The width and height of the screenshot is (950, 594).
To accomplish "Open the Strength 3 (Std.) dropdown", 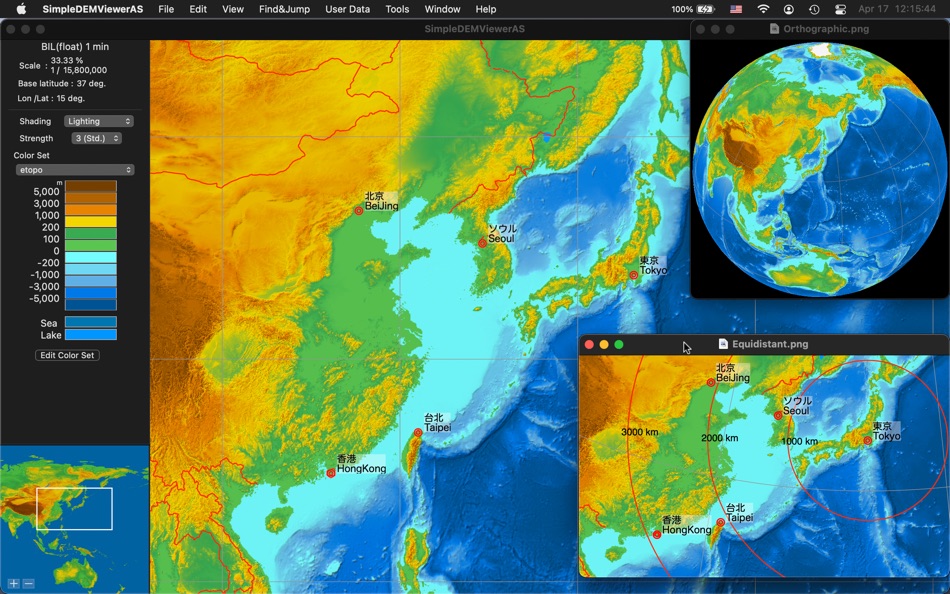I will tap(96, 138).
